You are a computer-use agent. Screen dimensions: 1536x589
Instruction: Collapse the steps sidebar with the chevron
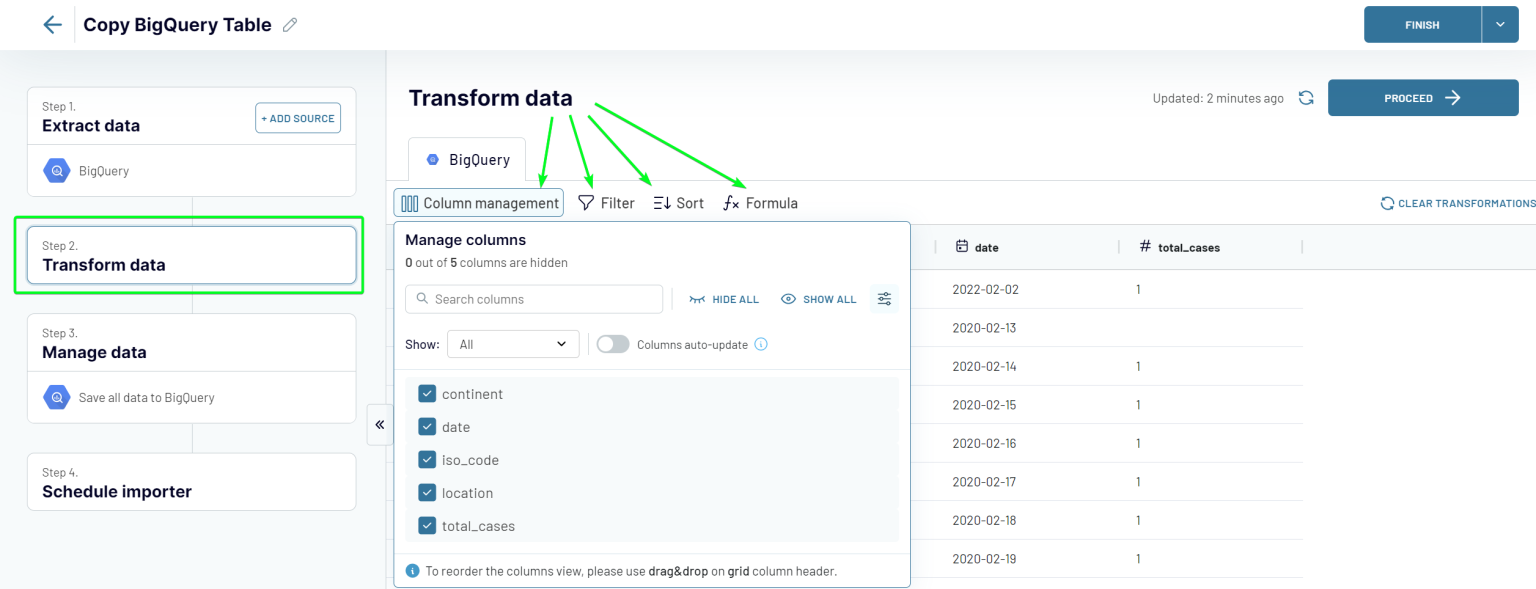379,425
